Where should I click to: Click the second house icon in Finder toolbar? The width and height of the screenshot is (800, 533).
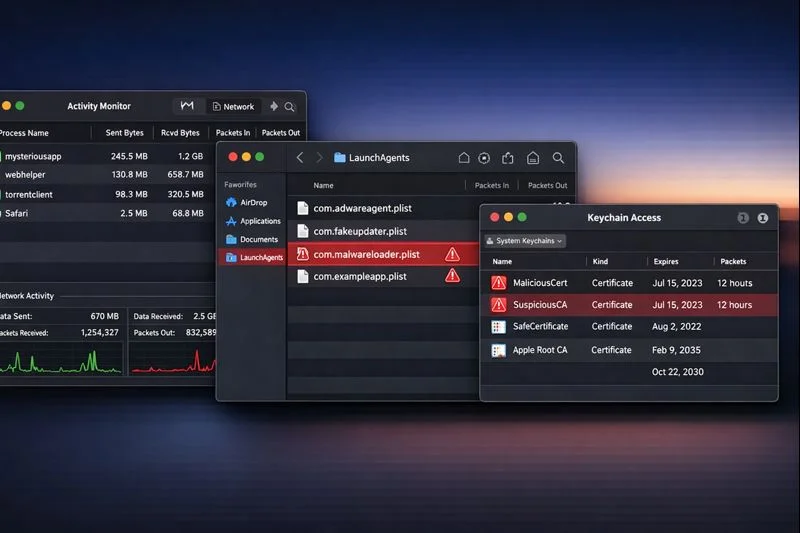[x=533, y=158]
